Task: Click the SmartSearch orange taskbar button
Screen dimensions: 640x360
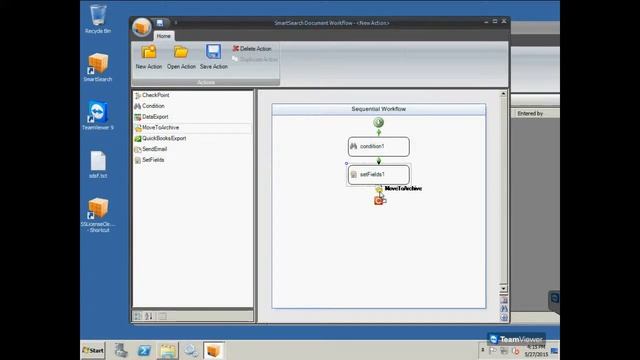Action: tap(213, 350)
